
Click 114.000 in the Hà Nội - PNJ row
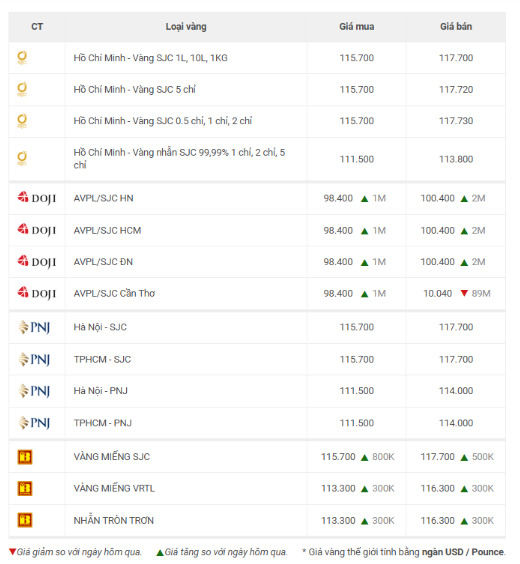tap(456, 391)
